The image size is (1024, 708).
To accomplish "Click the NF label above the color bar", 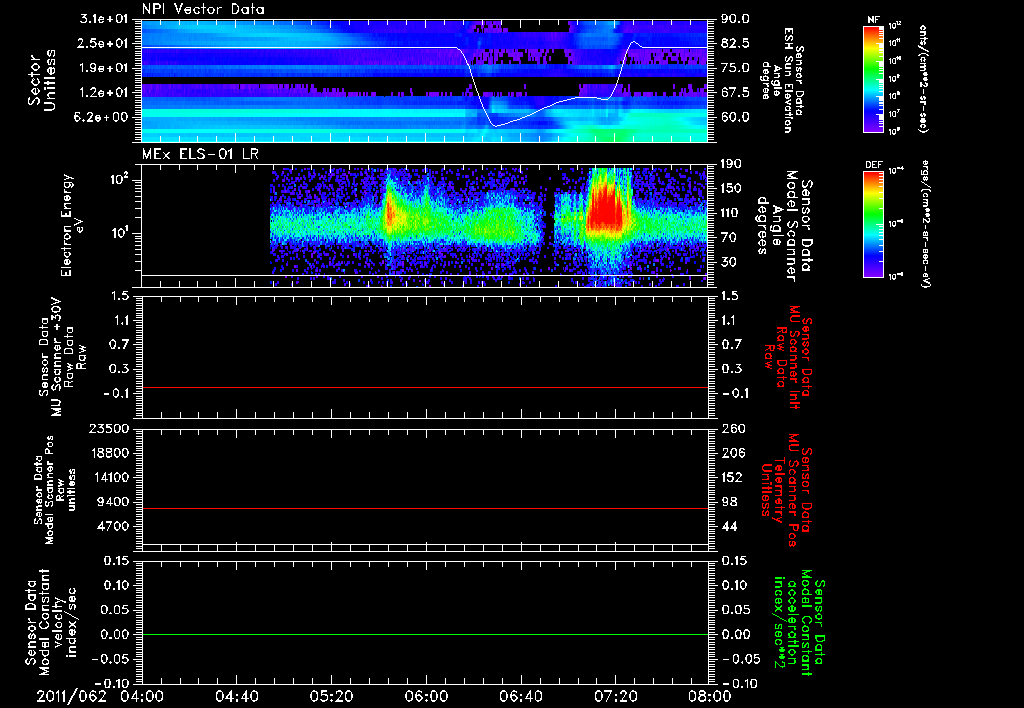I will click(x=874, y=20).
